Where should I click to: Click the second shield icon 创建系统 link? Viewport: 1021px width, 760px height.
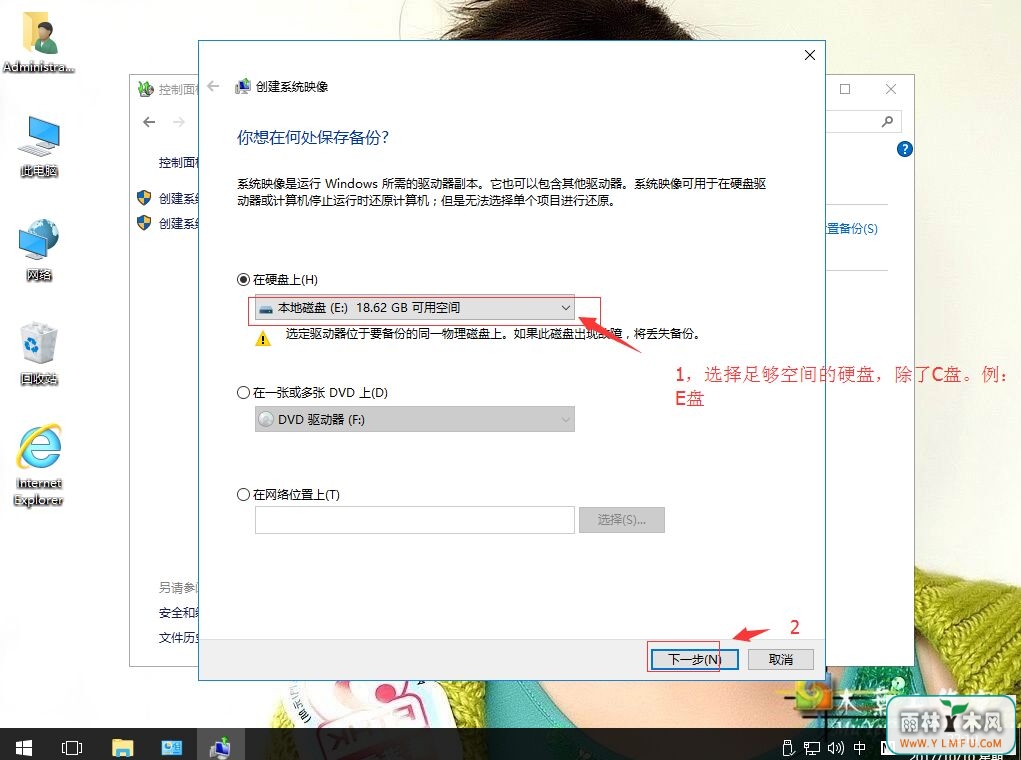[x=144, y=223]
